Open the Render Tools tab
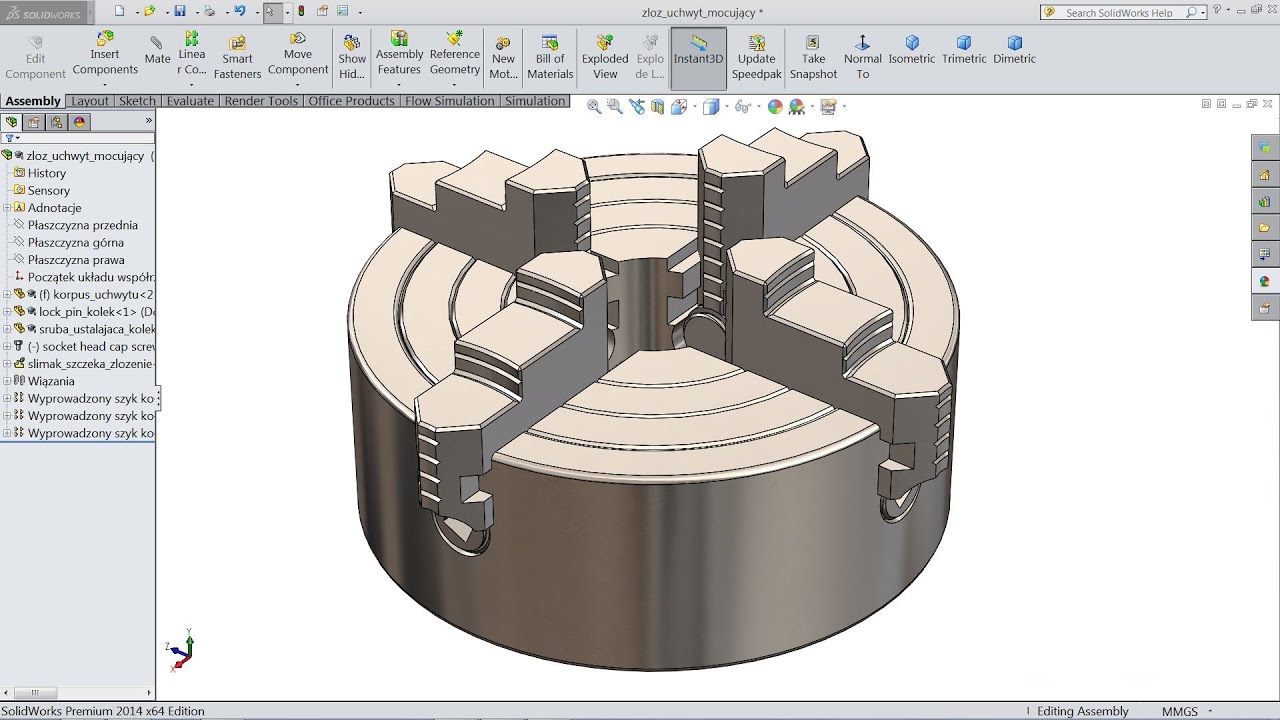The image size is (1280, 720). pyautogui.click(x=261, y=101)
